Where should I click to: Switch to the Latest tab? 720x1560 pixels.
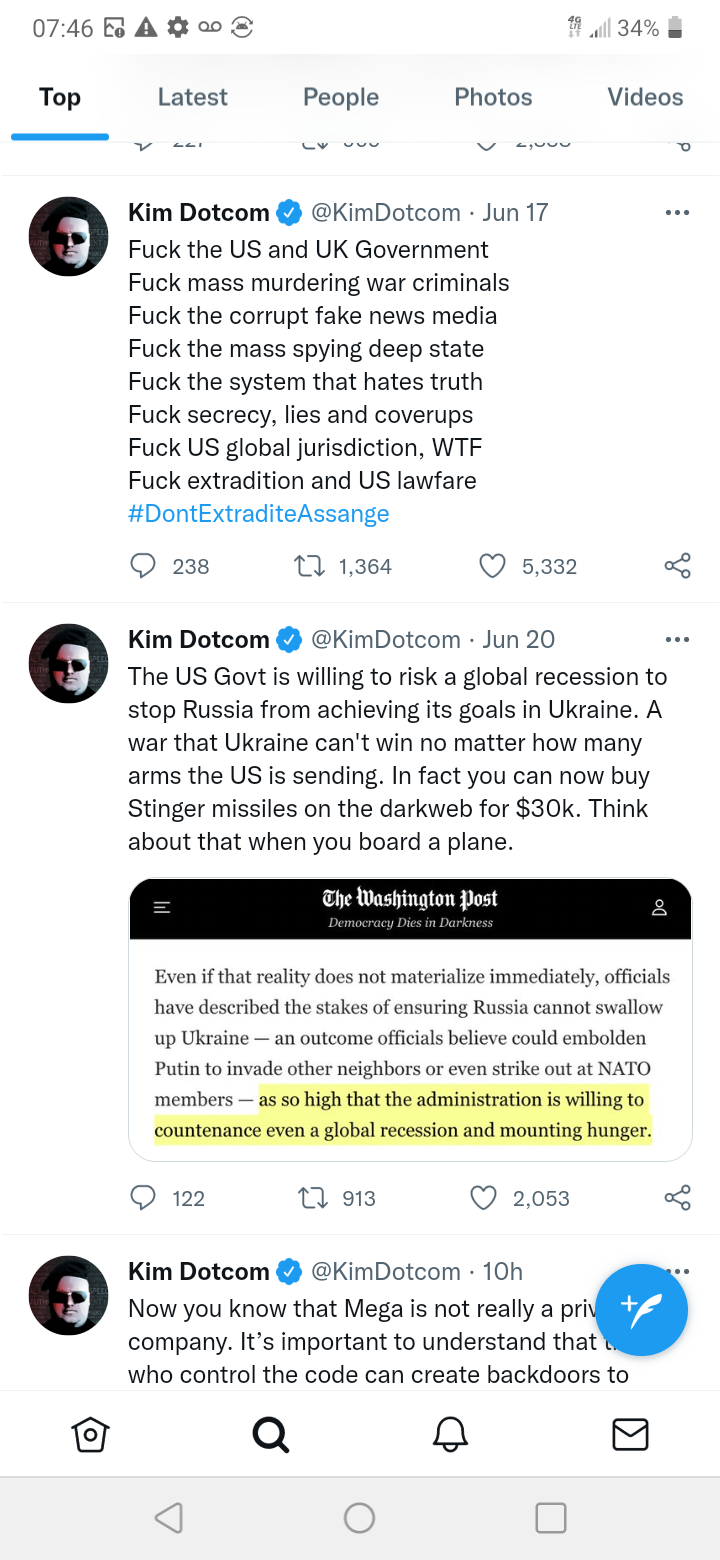[192, 97]
